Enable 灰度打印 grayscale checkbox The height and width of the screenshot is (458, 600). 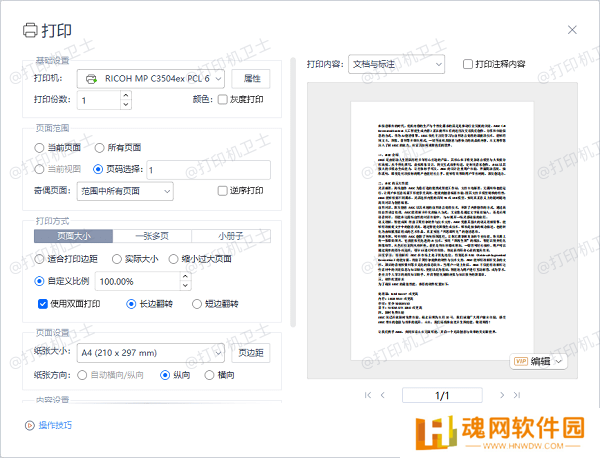pos(222,99)
